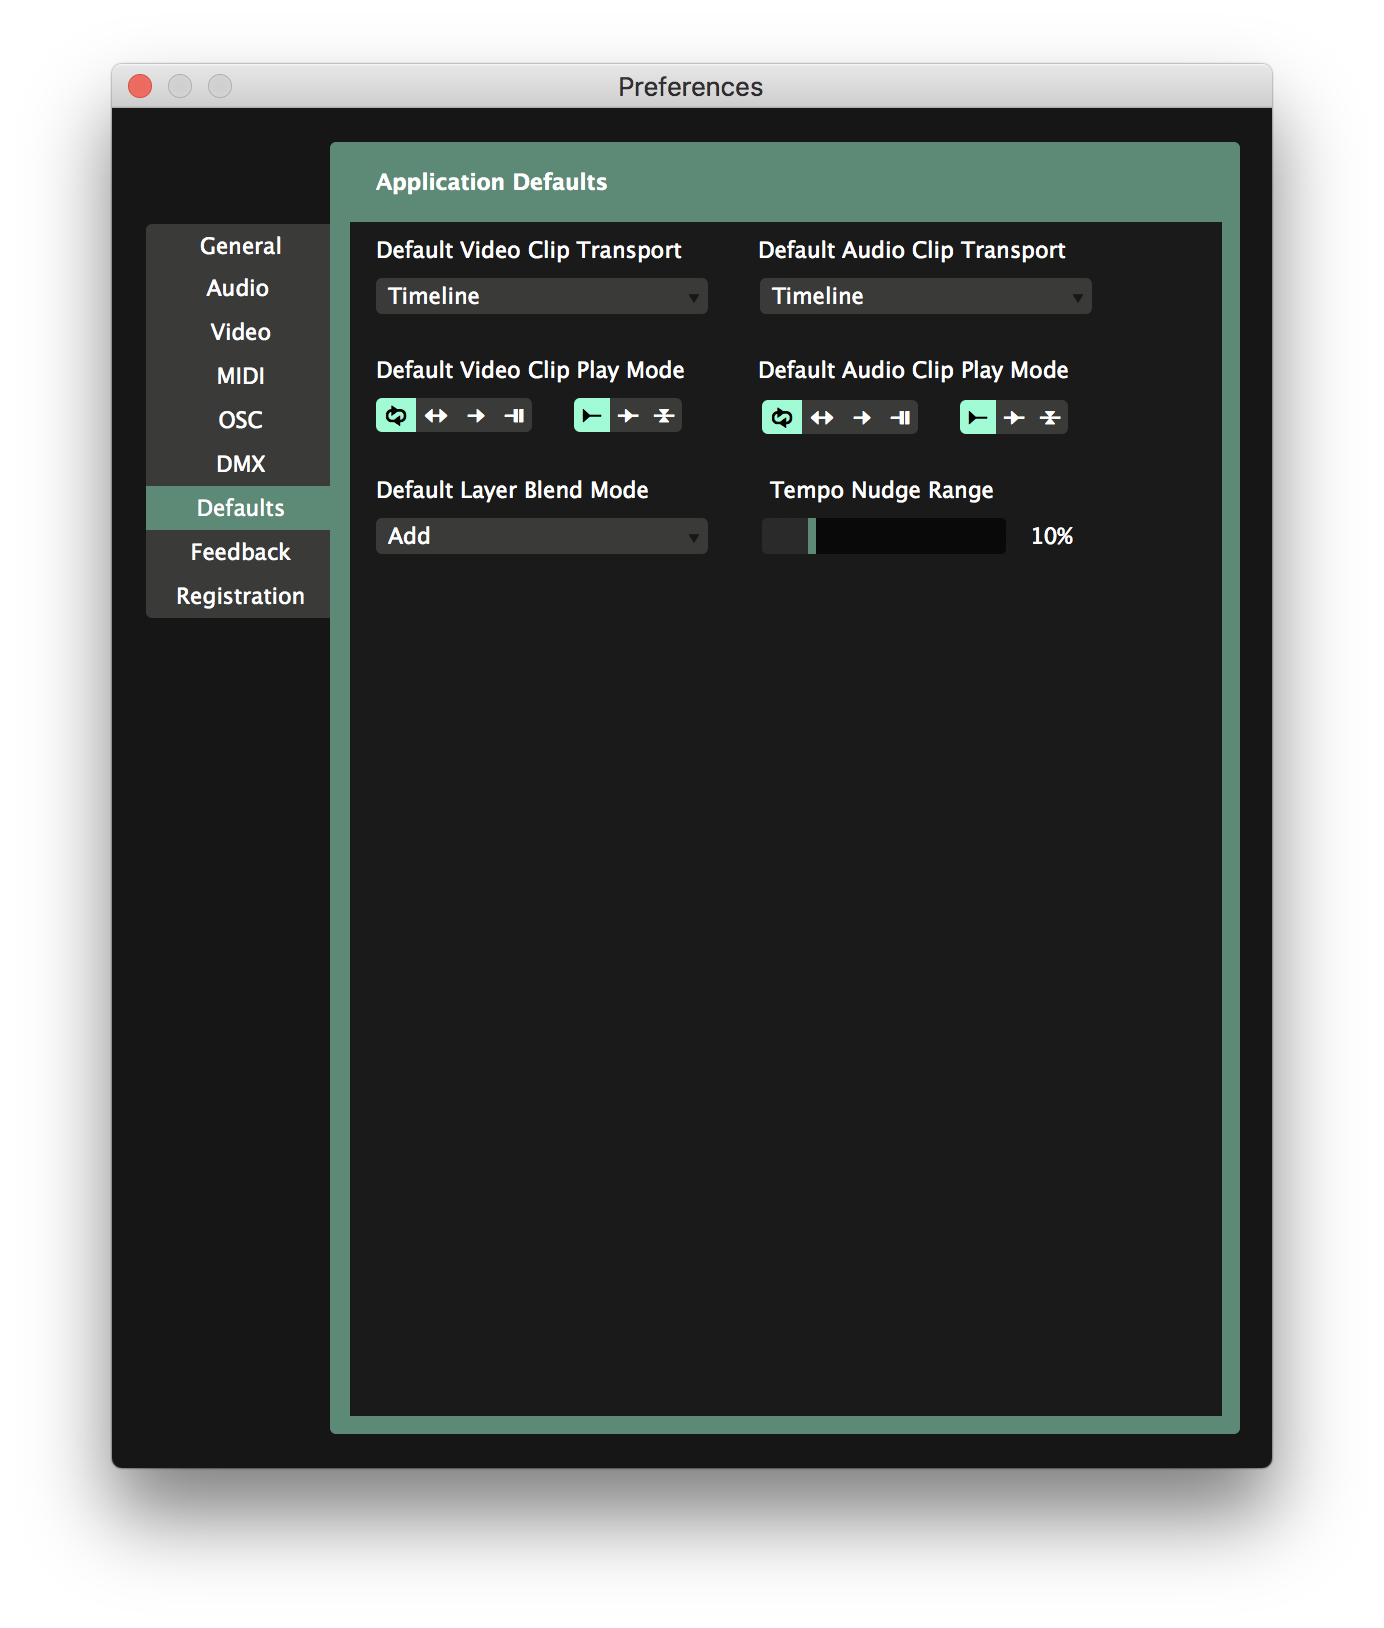This screenshot has height=1628, width=1384.
Task: Open the Feedback section
Action: pos(240,552)
